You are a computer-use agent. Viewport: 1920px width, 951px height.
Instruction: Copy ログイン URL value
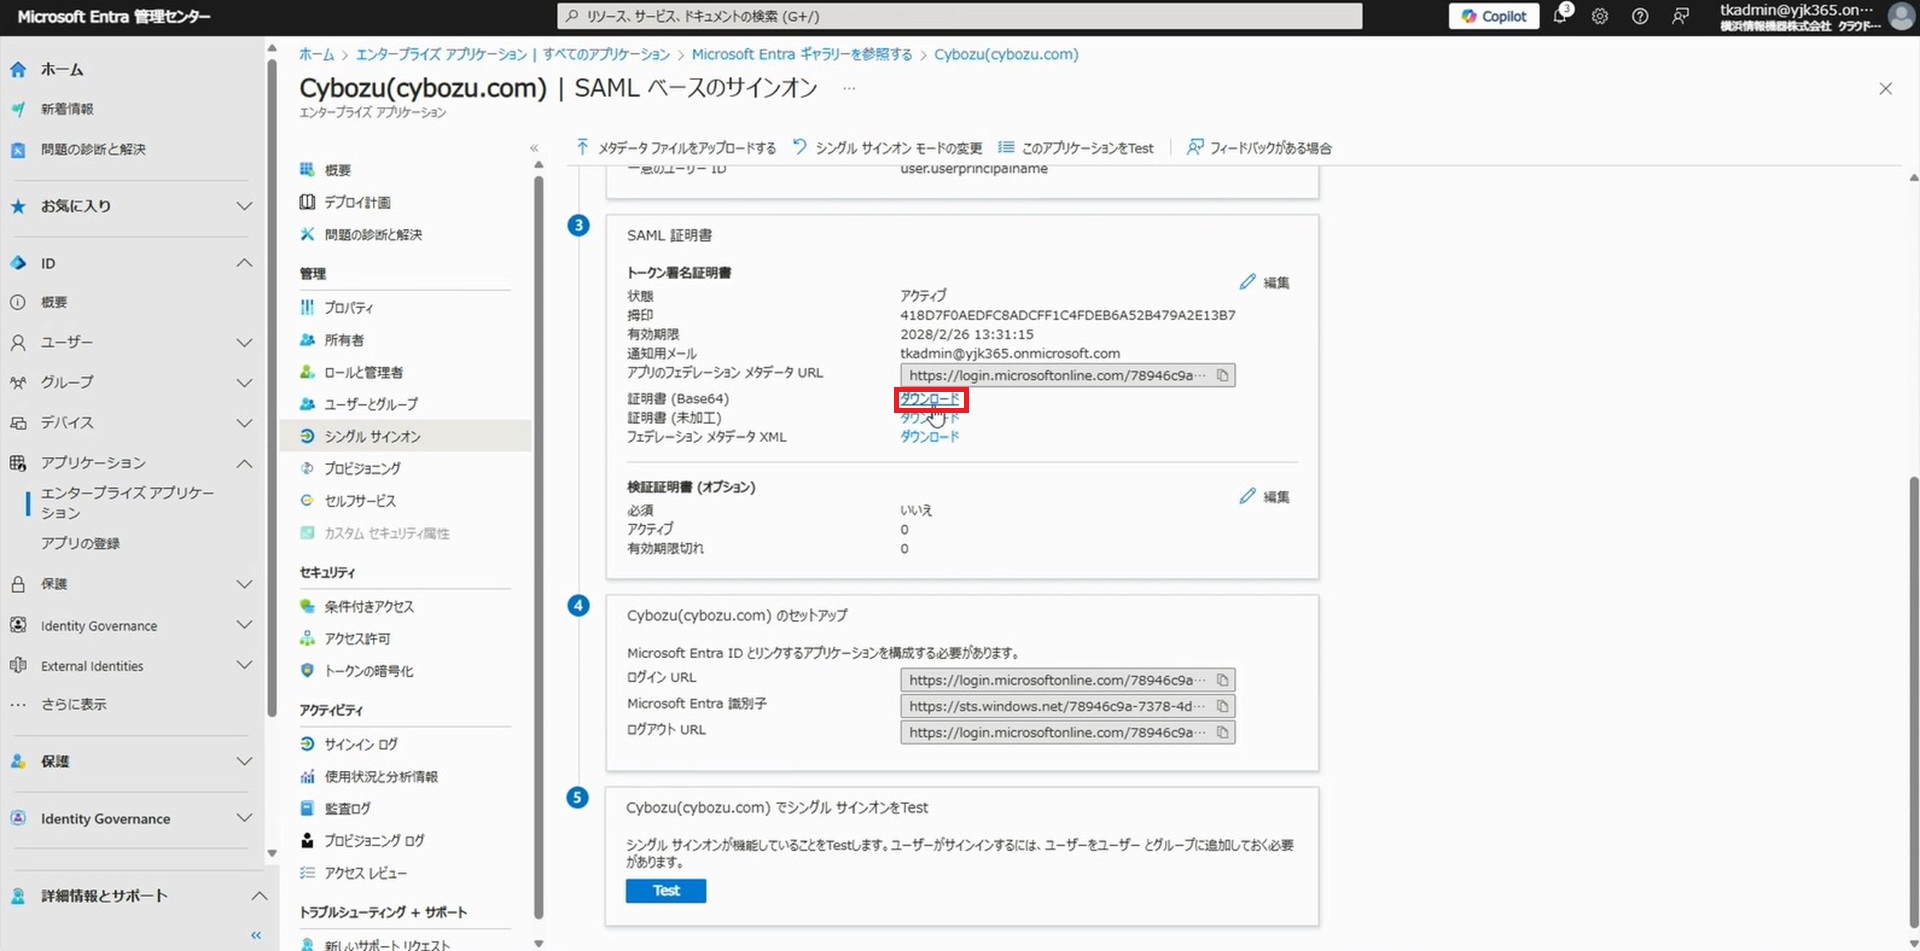pyautogui.click(x=1222, y=680)
